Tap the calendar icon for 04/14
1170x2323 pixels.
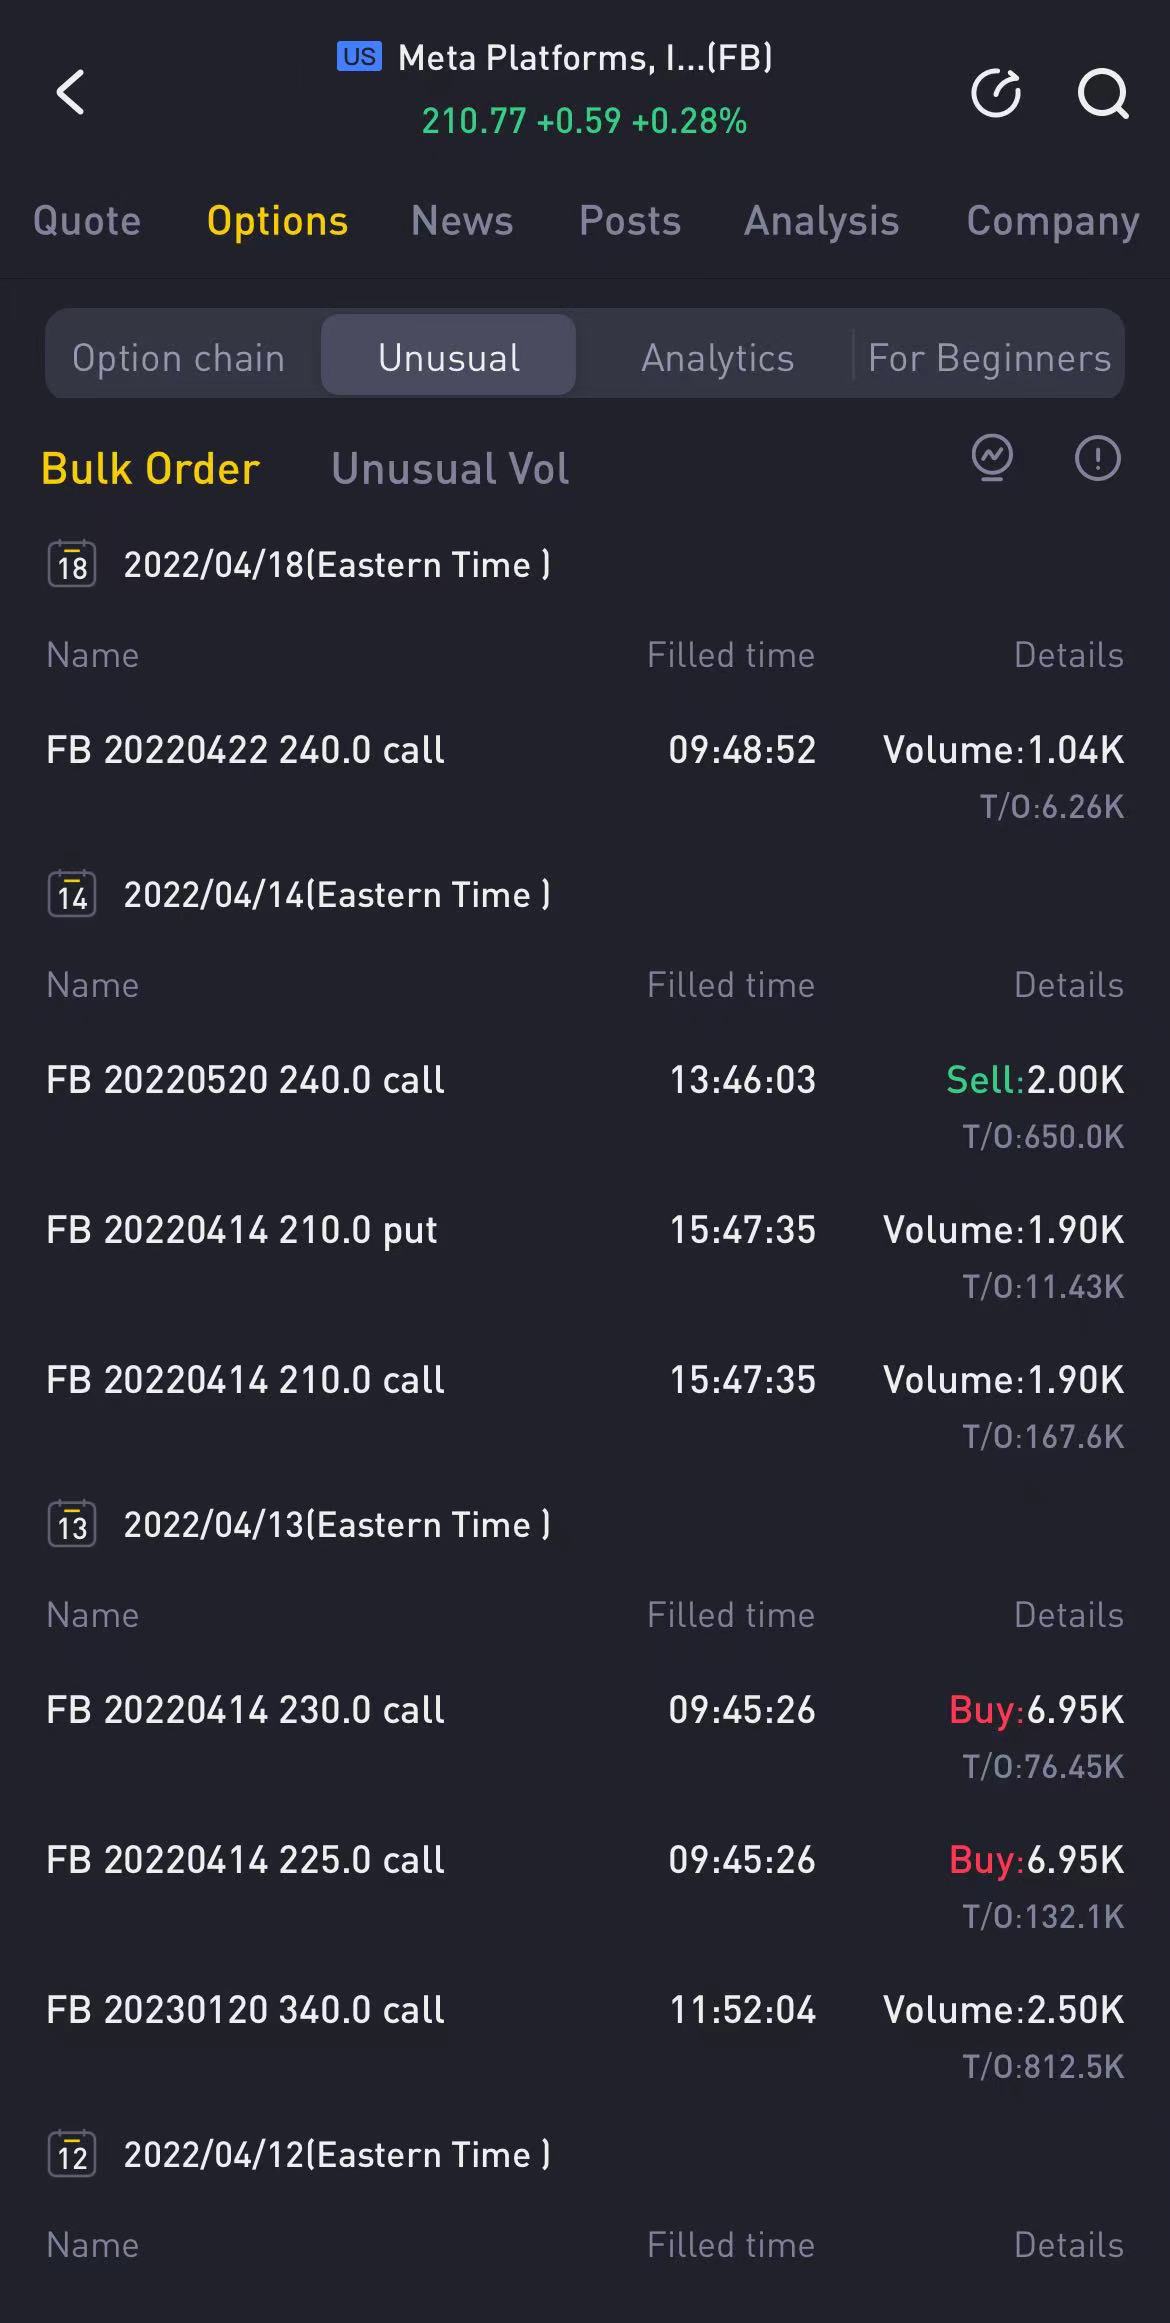click(72, 894)
